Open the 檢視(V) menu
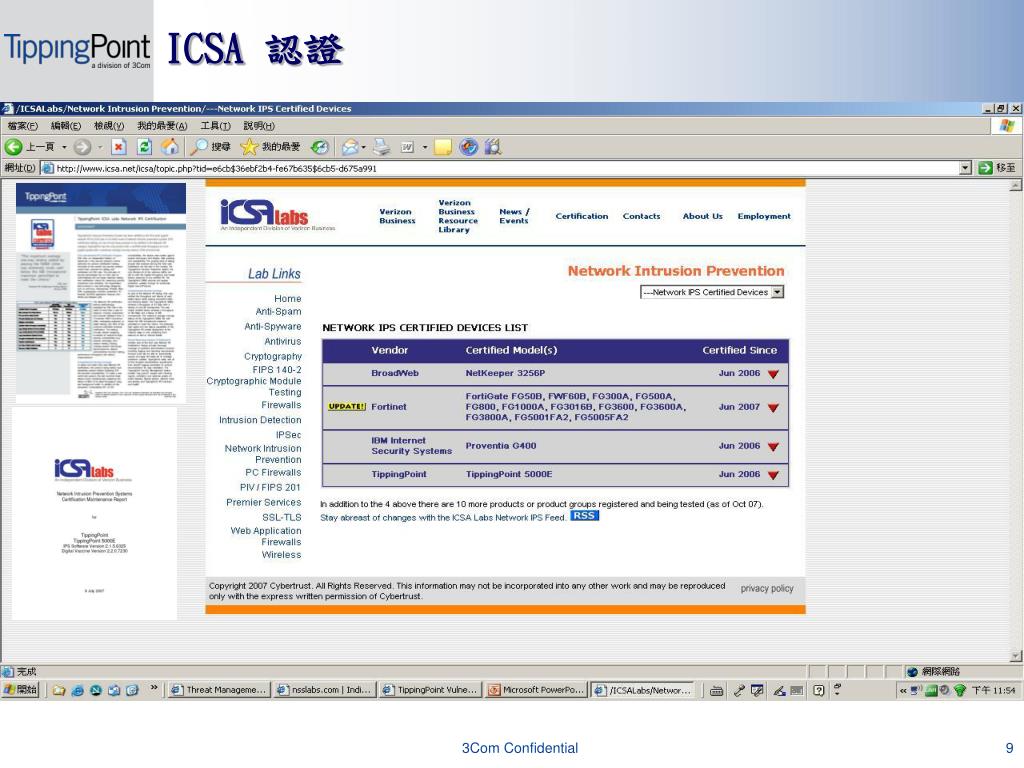This screenshot has width=1024, height=768. click(109, 126)
